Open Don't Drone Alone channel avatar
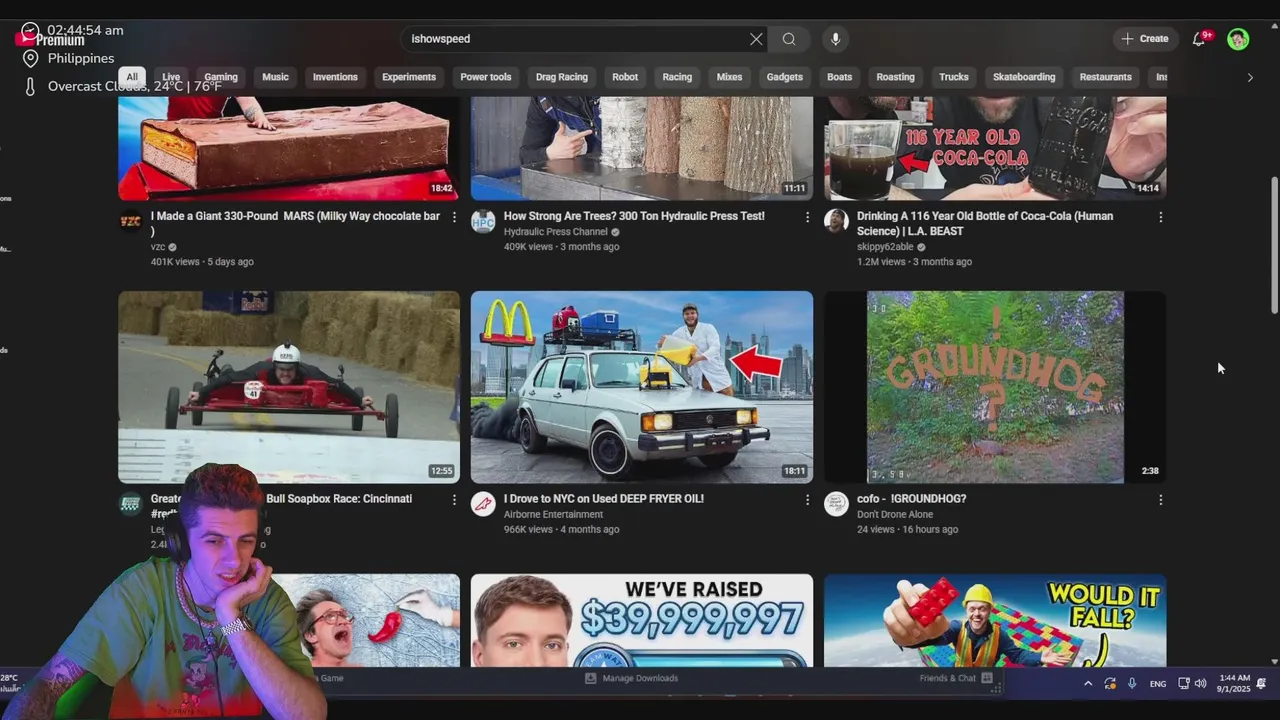 click(x=836, y=504)
